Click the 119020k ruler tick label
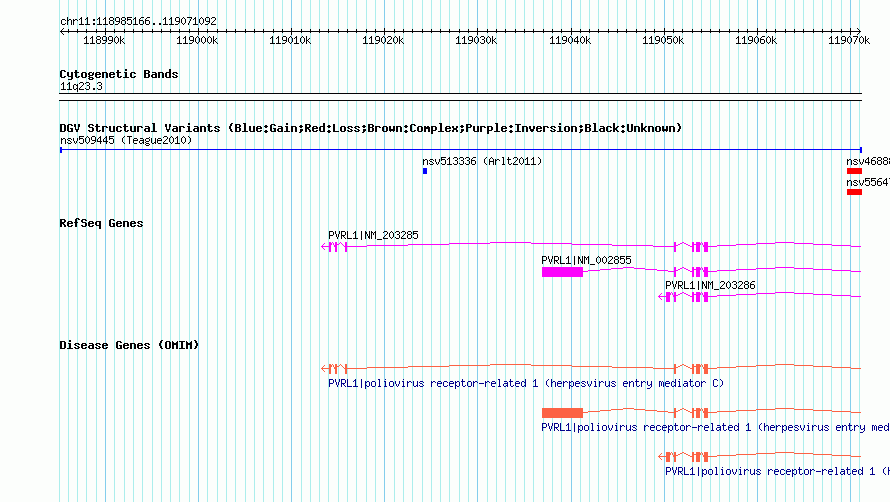This screenshot has height=502, width=890. point(383,40)
